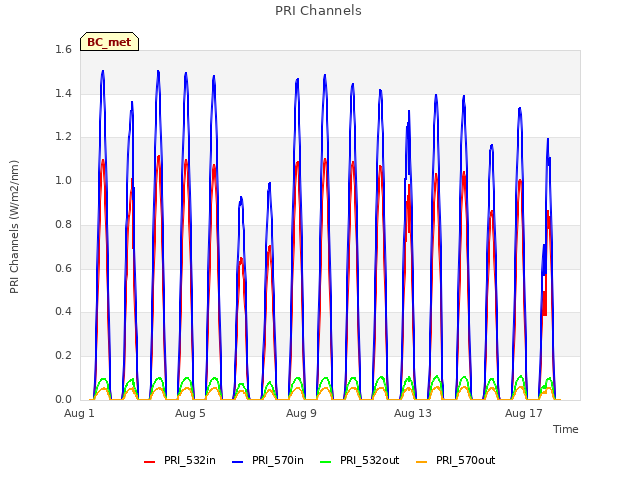
Task: Click the green PRI_532out legend swatch
Action: 326,462
